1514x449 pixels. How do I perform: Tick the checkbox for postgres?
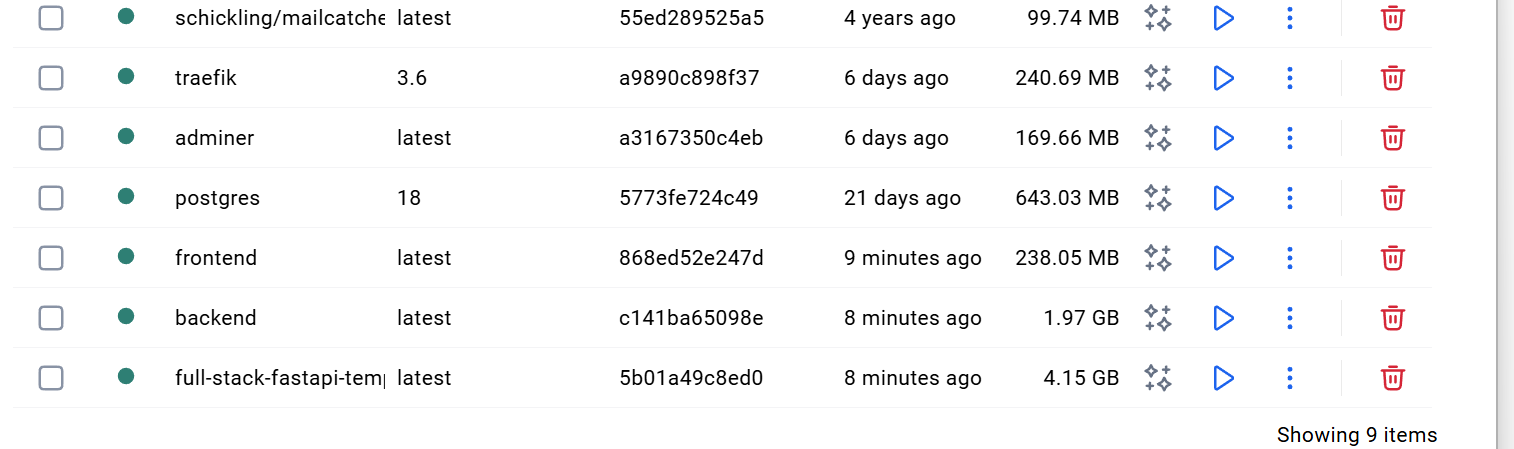coord(51,198)
